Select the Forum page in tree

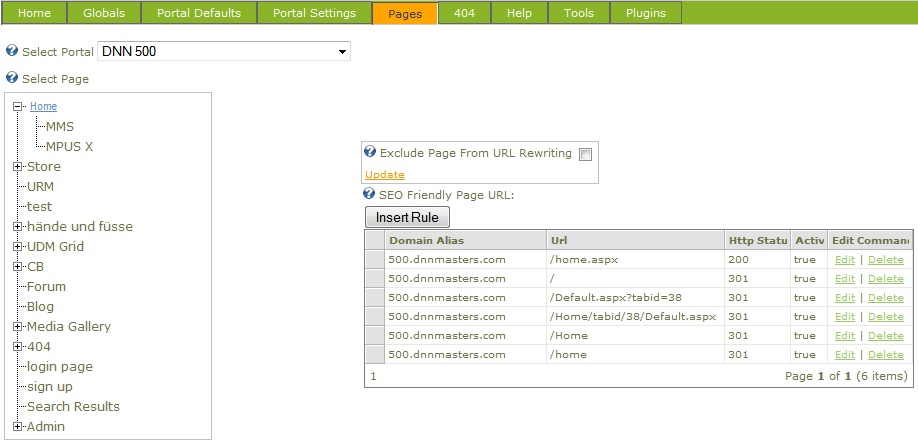pos(46,287)
